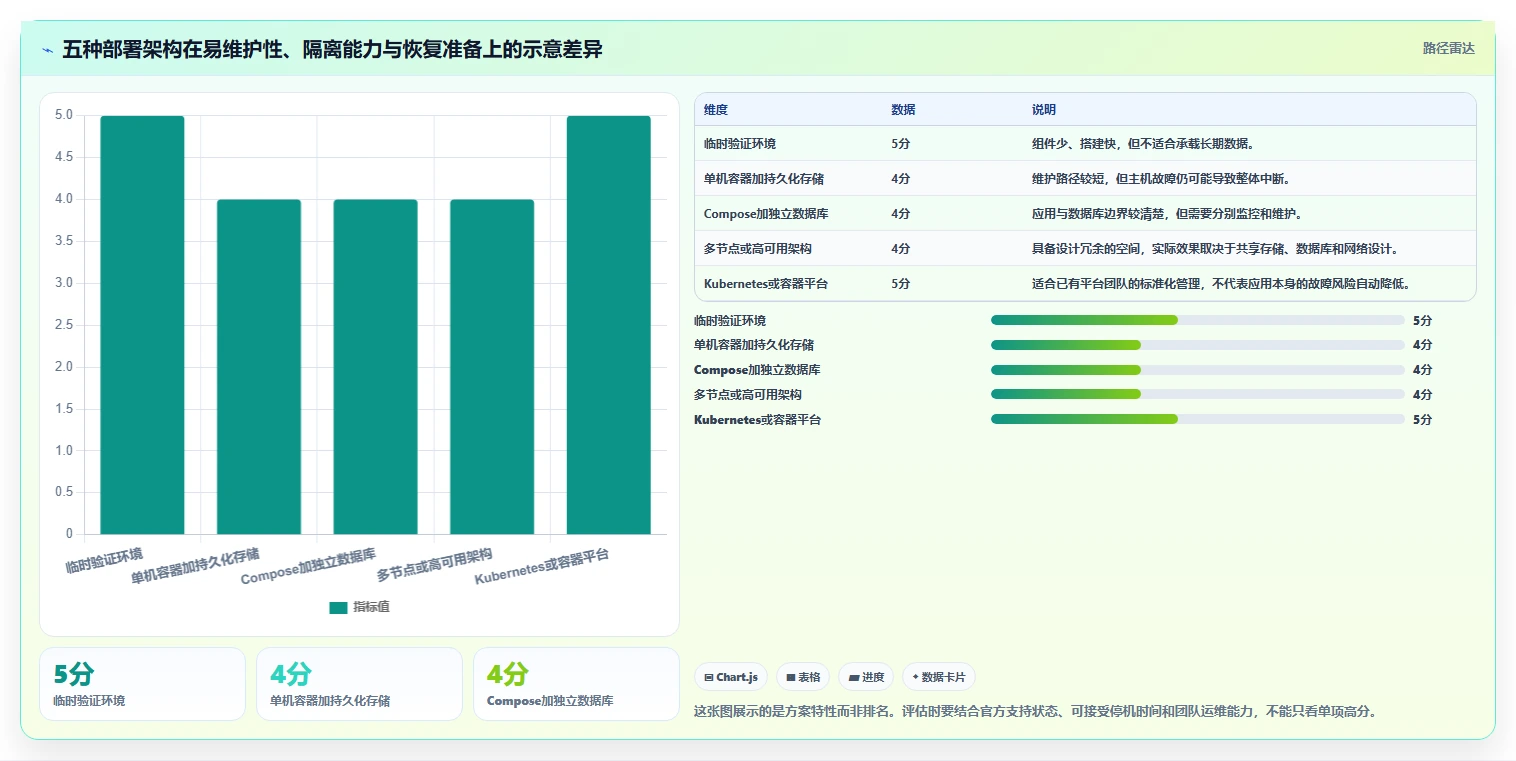Viewport: 1516px width, 761px height.
Task: Click the chart bar for 临时验证环境
Action: coord(142,325)
